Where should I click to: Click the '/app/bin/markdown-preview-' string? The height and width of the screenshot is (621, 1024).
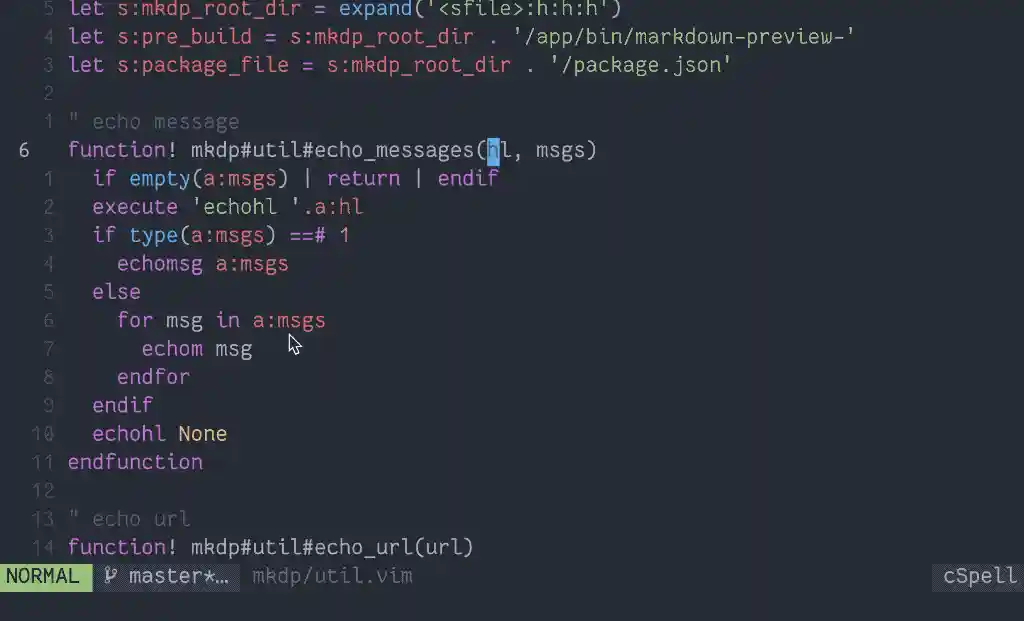(x=683, y=37)
